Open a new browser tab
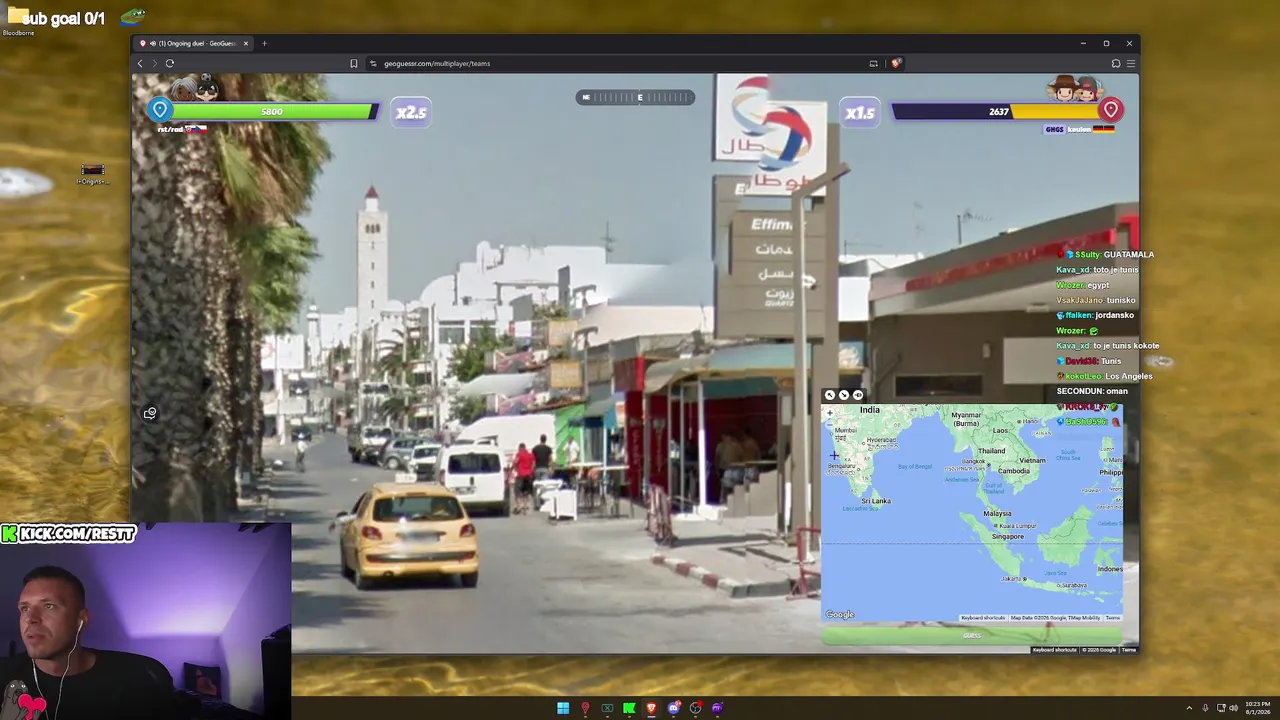1280x720 pixels. 265,43
